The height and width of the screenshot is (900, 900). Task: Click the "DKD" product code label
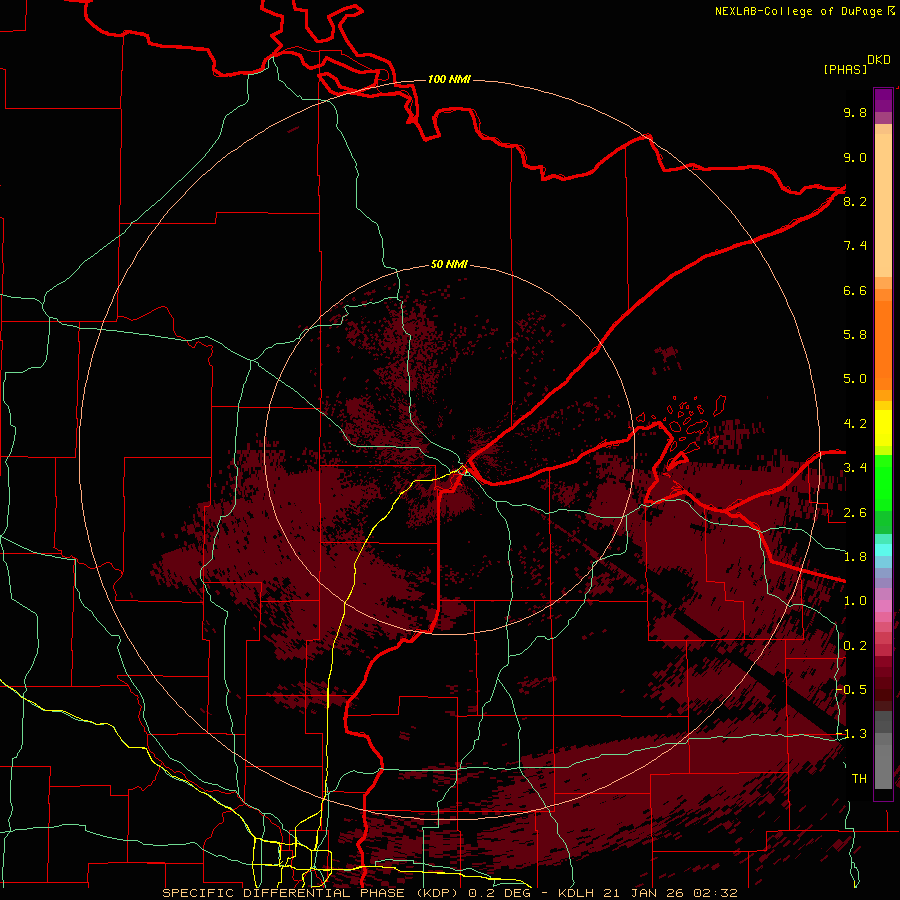[879, 60]
